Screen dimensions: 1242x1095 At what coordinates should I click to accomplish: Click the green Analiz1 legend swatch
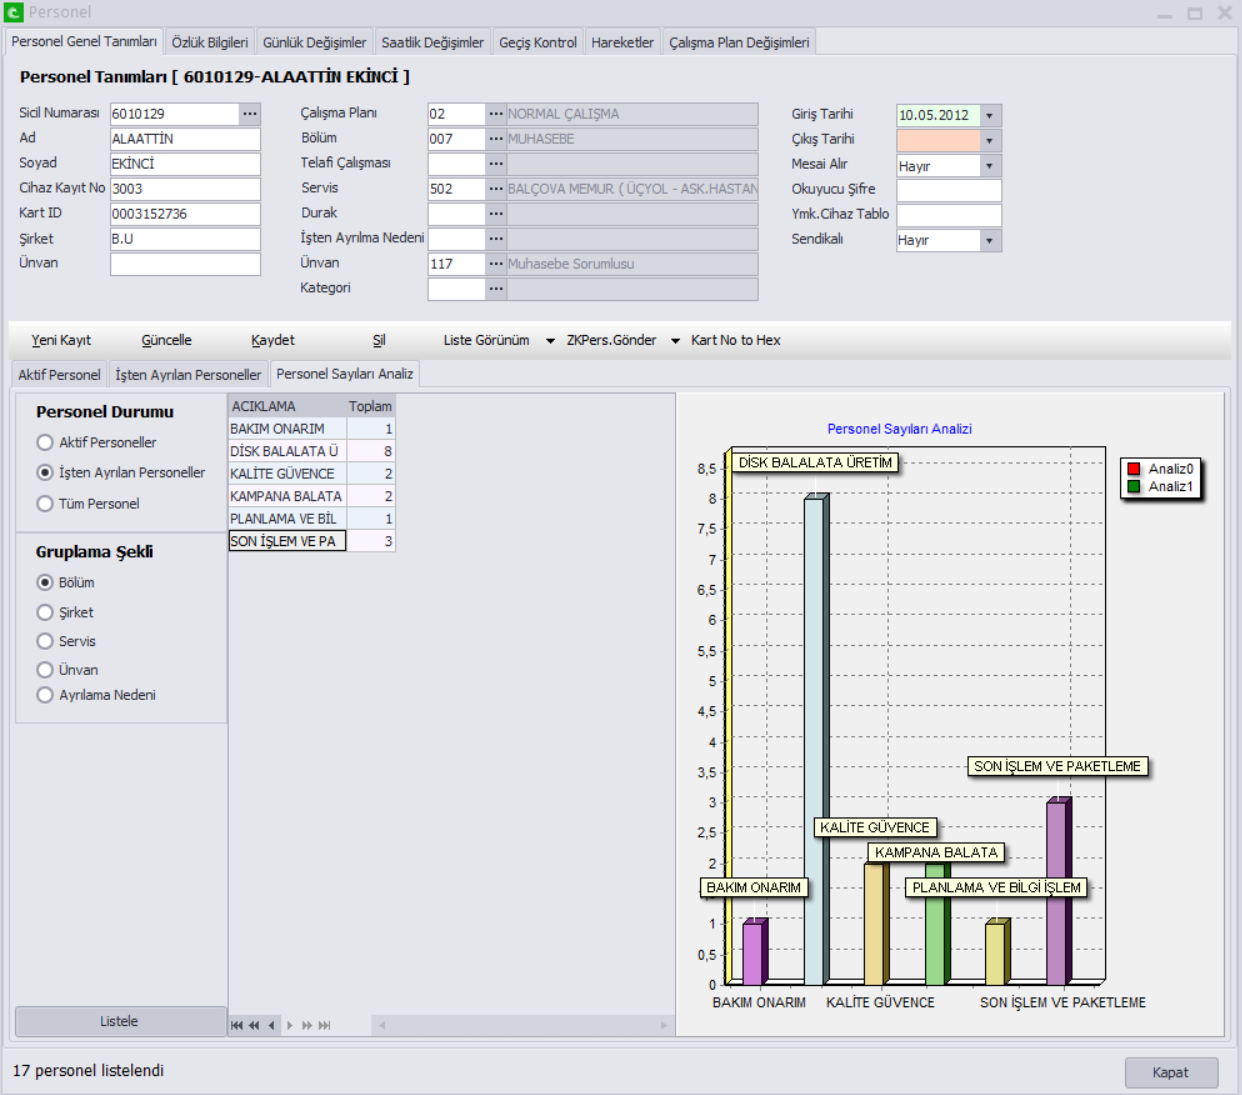(1134, 487)
